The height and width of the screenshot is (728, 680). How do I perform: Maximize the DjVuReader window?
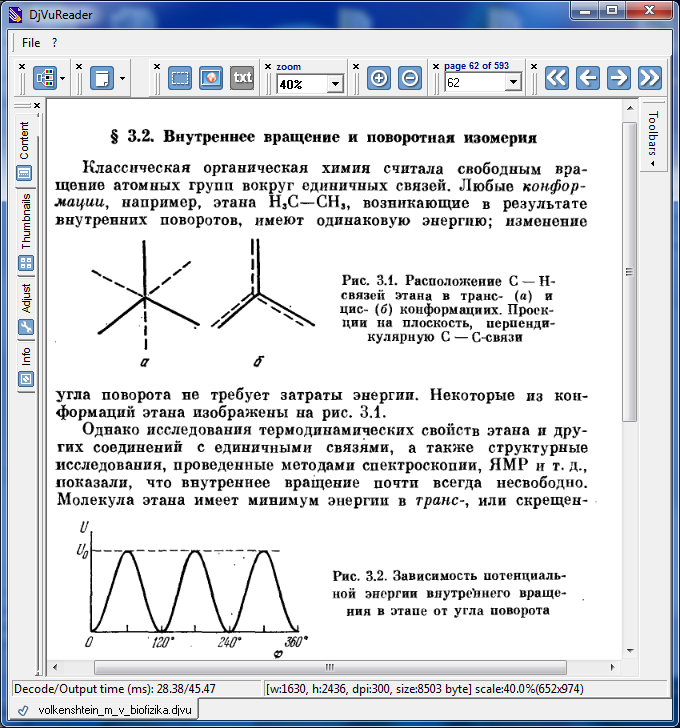click(x=612, y=10)
